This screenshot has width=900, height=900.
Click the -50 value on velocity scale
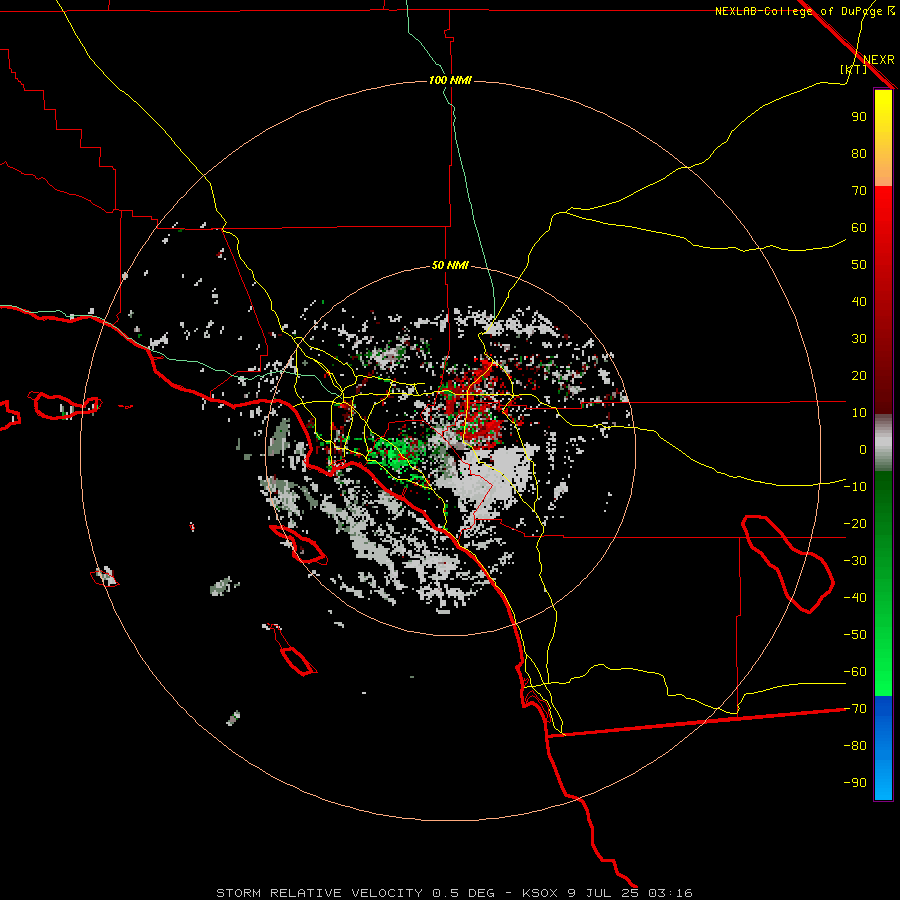click(x=855, y=635)
